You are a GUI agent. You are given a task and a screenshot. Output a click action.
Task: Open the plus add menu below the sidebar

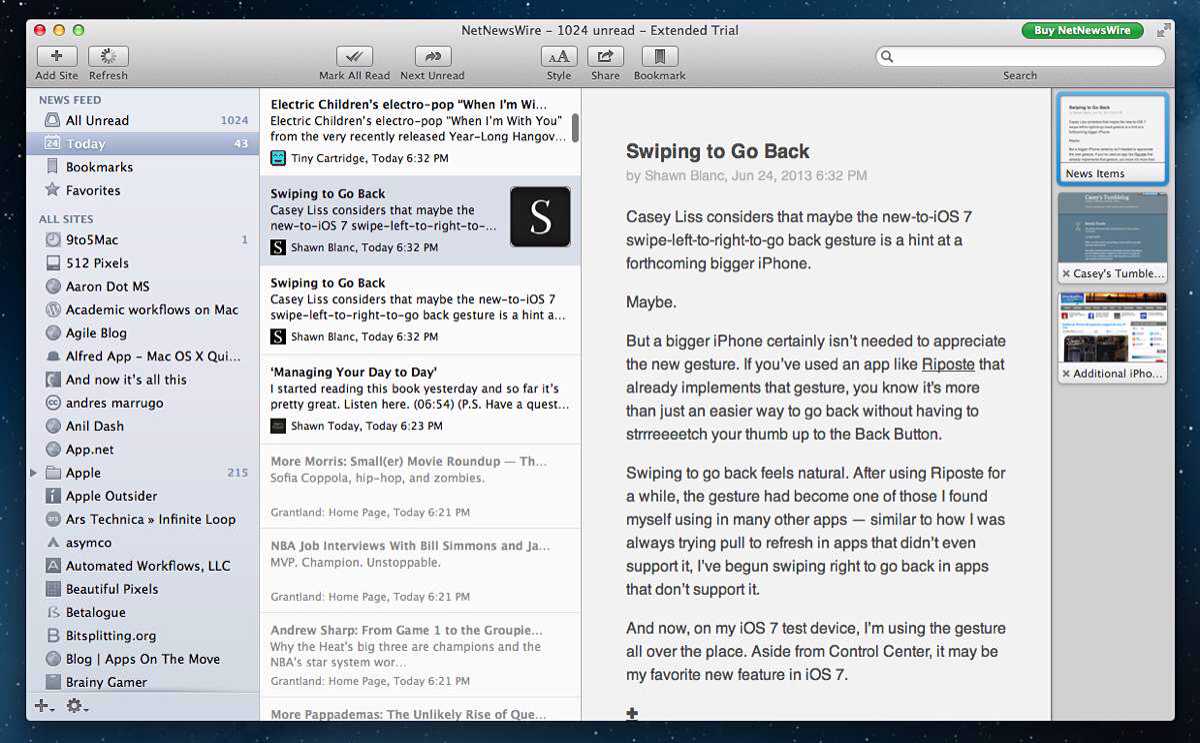45,706
